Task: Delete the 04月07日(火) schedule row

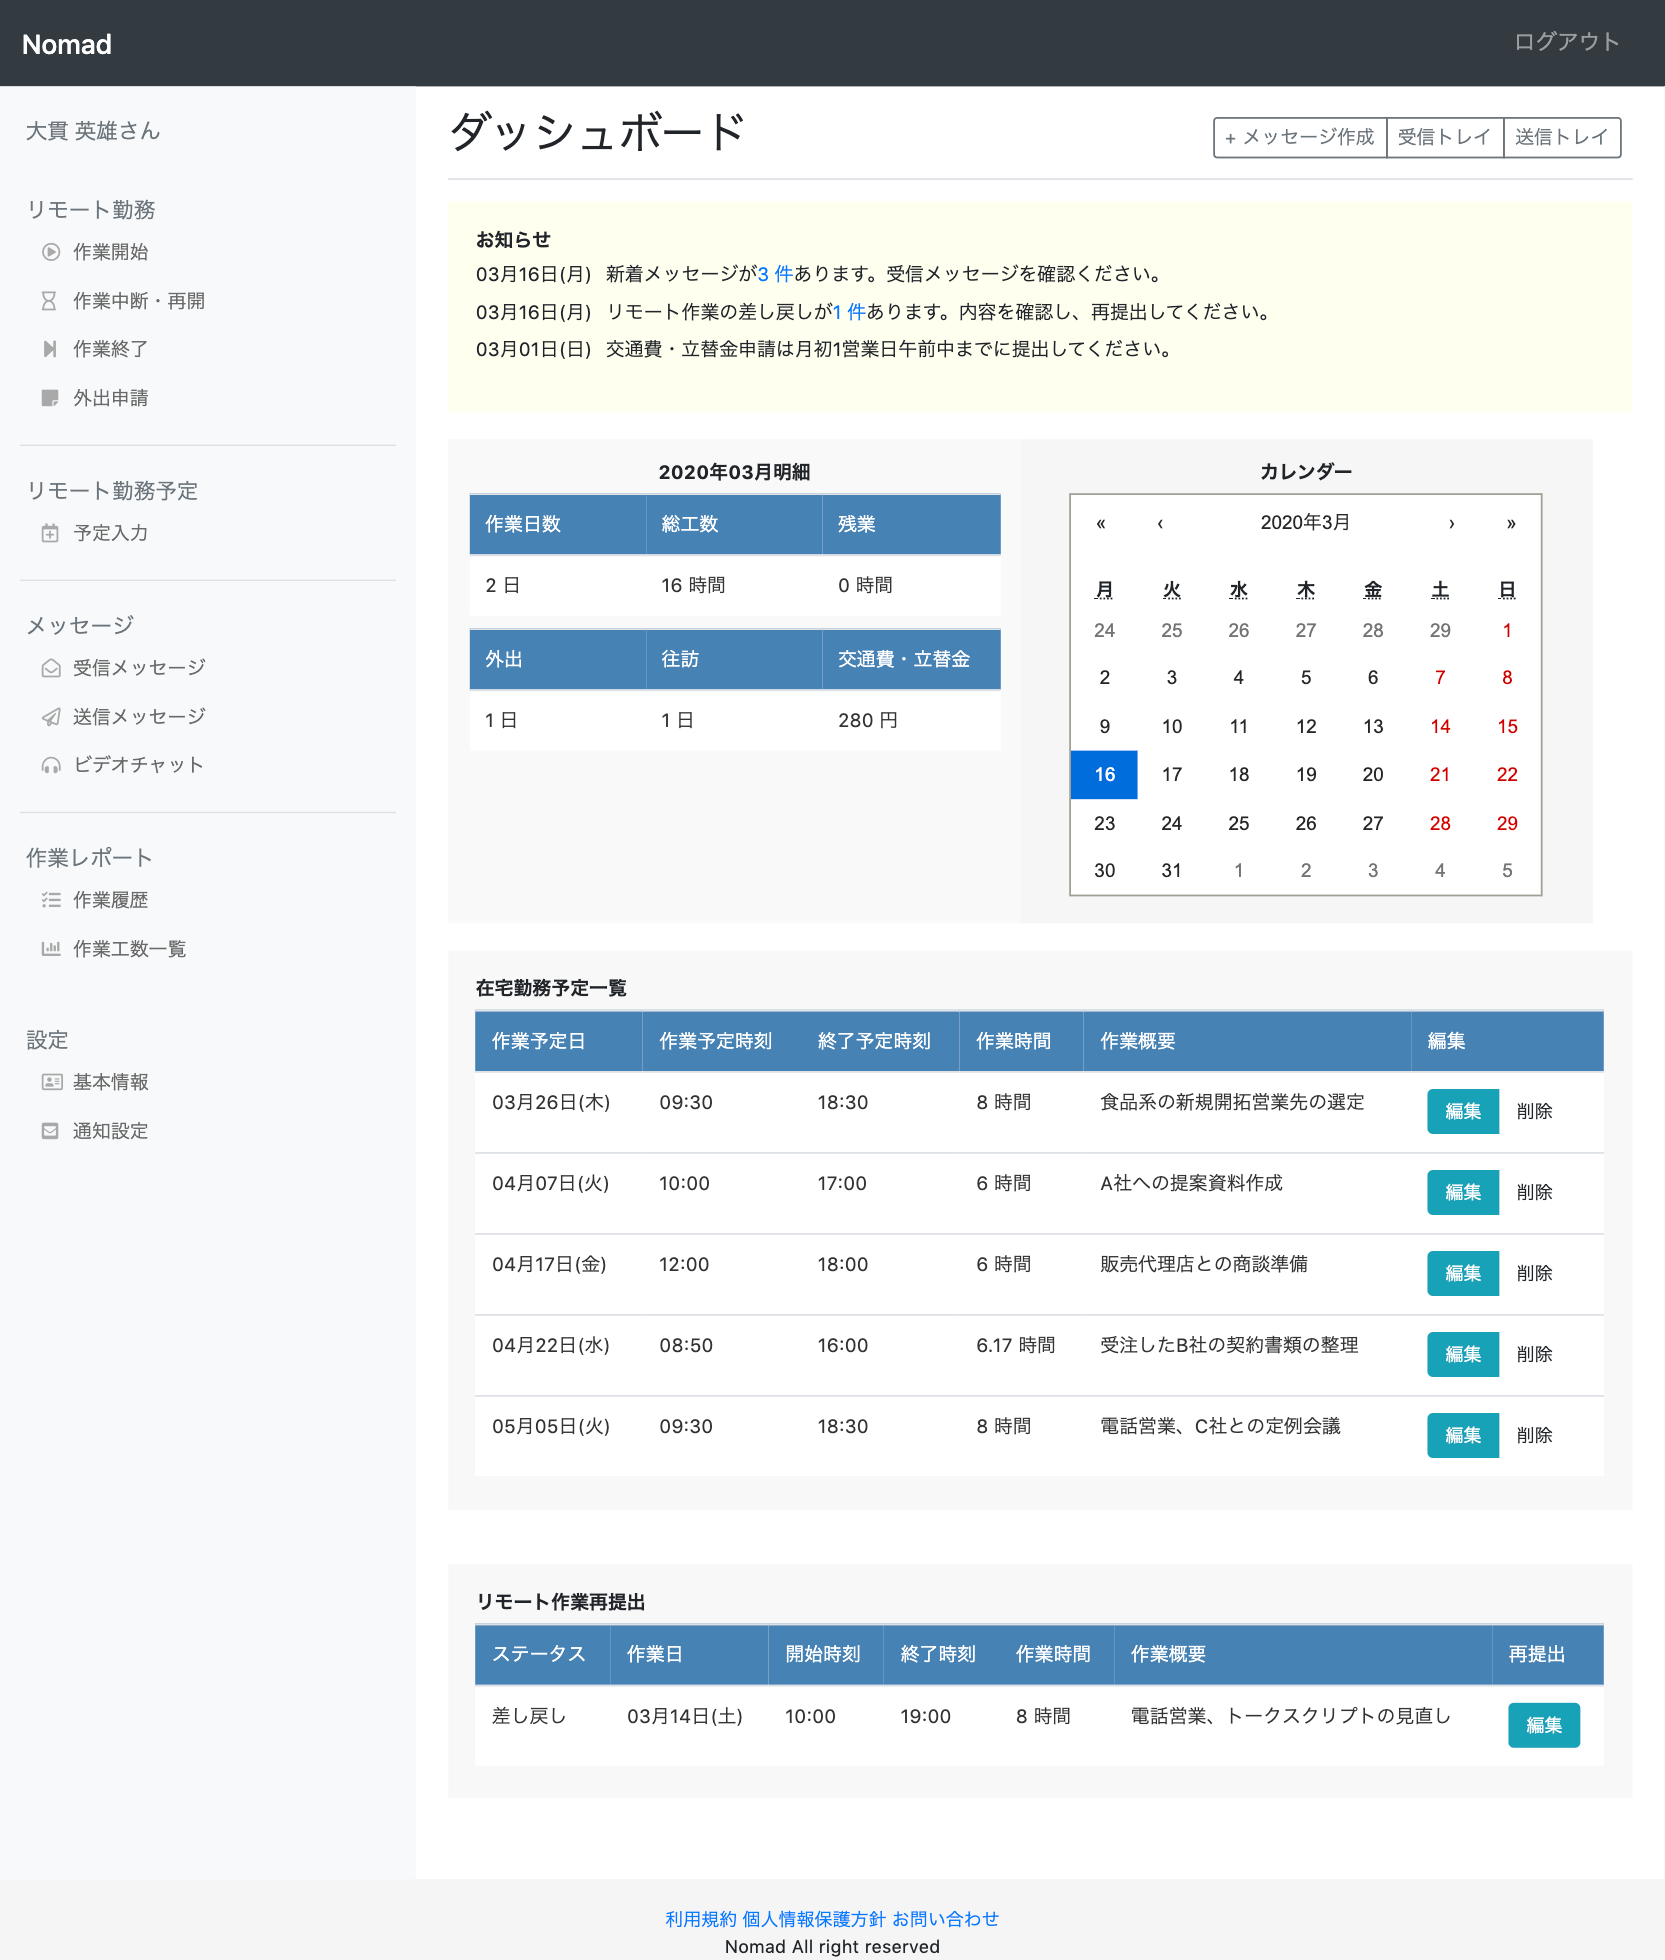Action: click(x=1534, y=1192)
